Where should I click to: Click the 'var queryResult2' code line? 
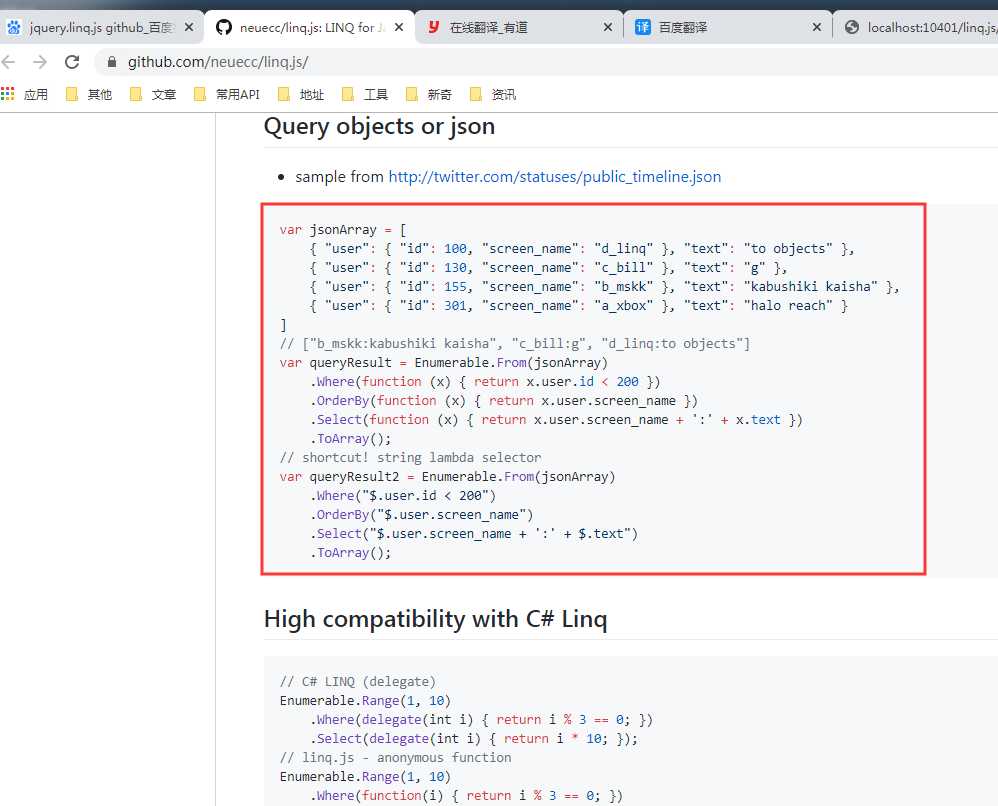click(x=447, y=477)
